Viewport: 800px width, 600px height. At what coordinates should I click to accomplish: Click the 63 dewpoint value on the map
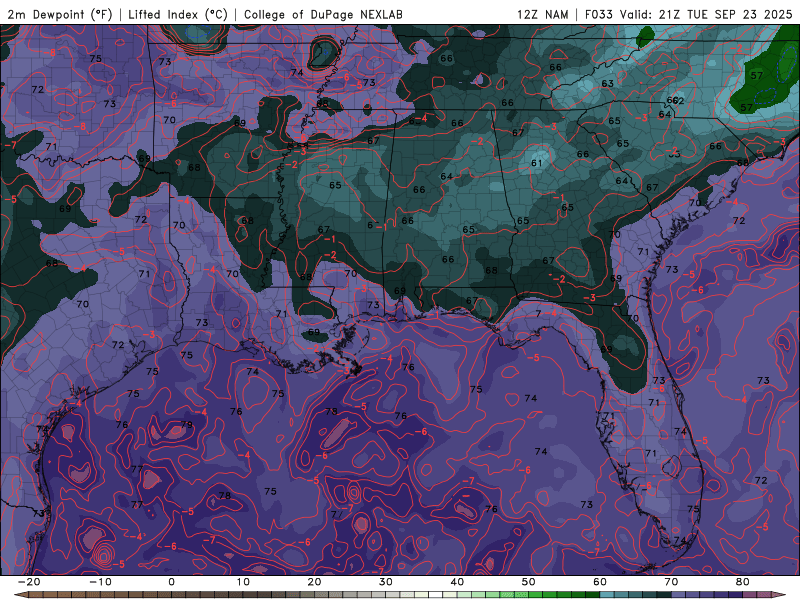click(607, 84)
